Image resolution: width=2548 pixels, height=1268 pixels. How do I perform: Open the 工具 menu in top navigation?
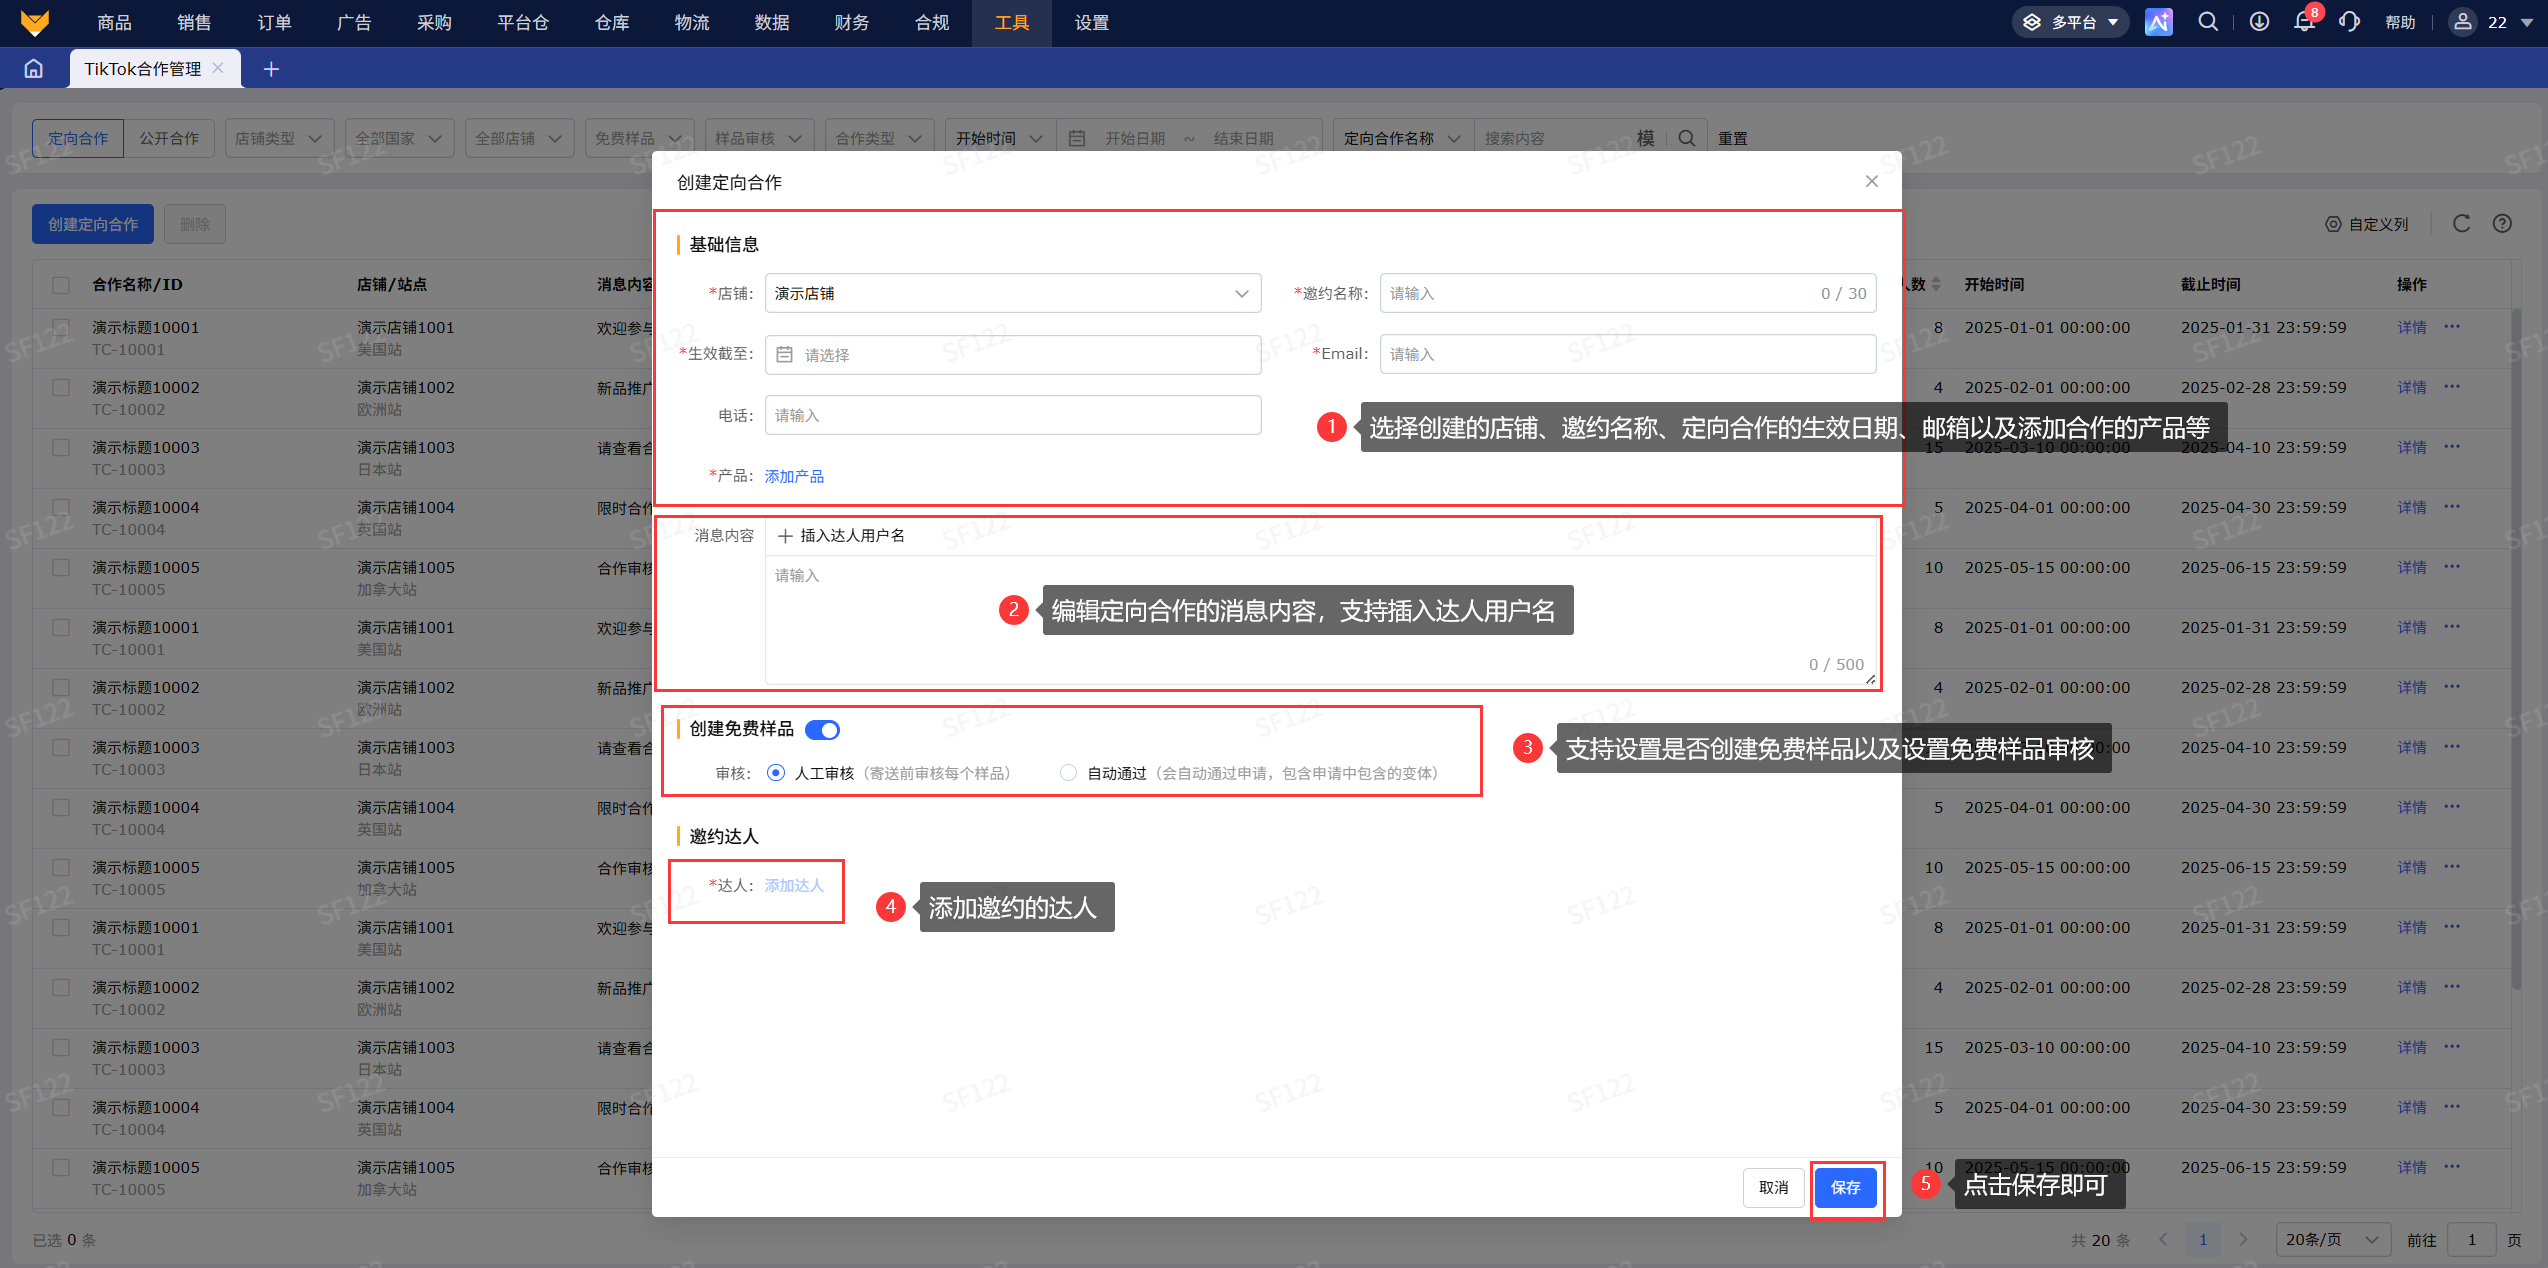point(1011,23)
